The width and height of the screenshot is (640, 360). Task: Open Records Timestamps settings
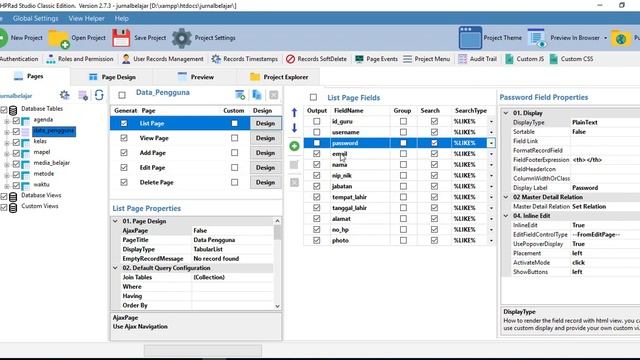[x=244, y=59]
